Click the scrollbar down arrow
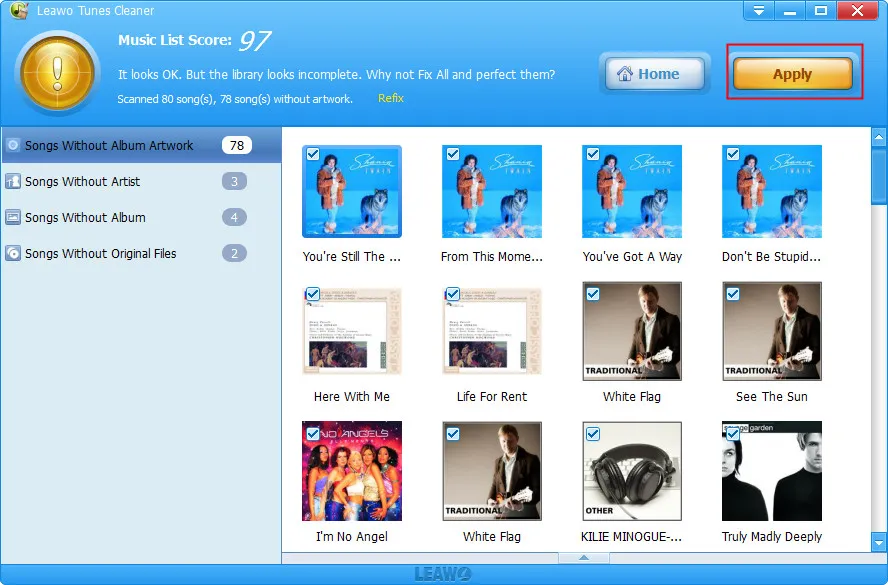This screenshot has height=585, width=888. [879, 543]
